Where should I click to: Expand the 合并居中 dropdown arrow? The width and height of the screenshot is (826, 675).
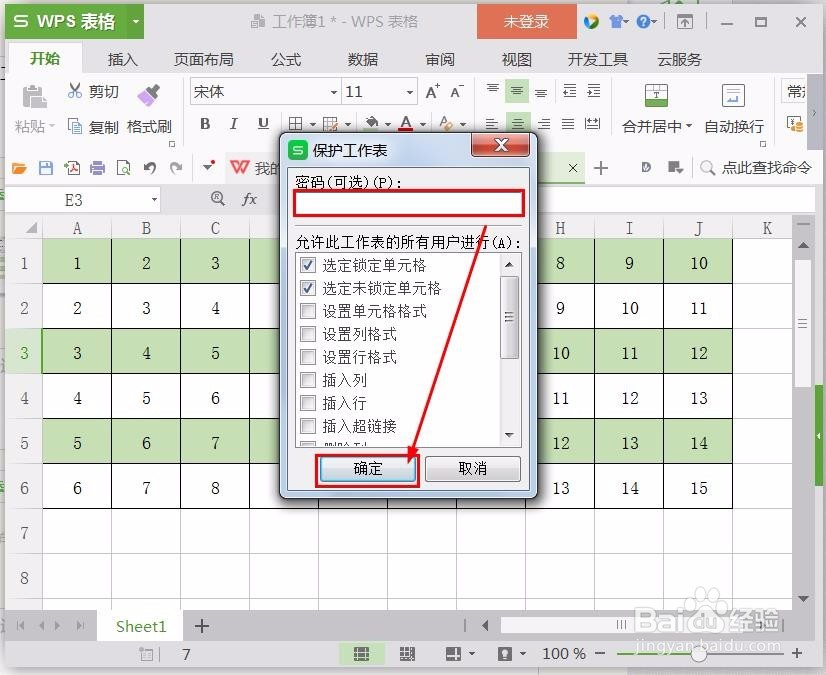pyautogui.click(x=689, y=126)
